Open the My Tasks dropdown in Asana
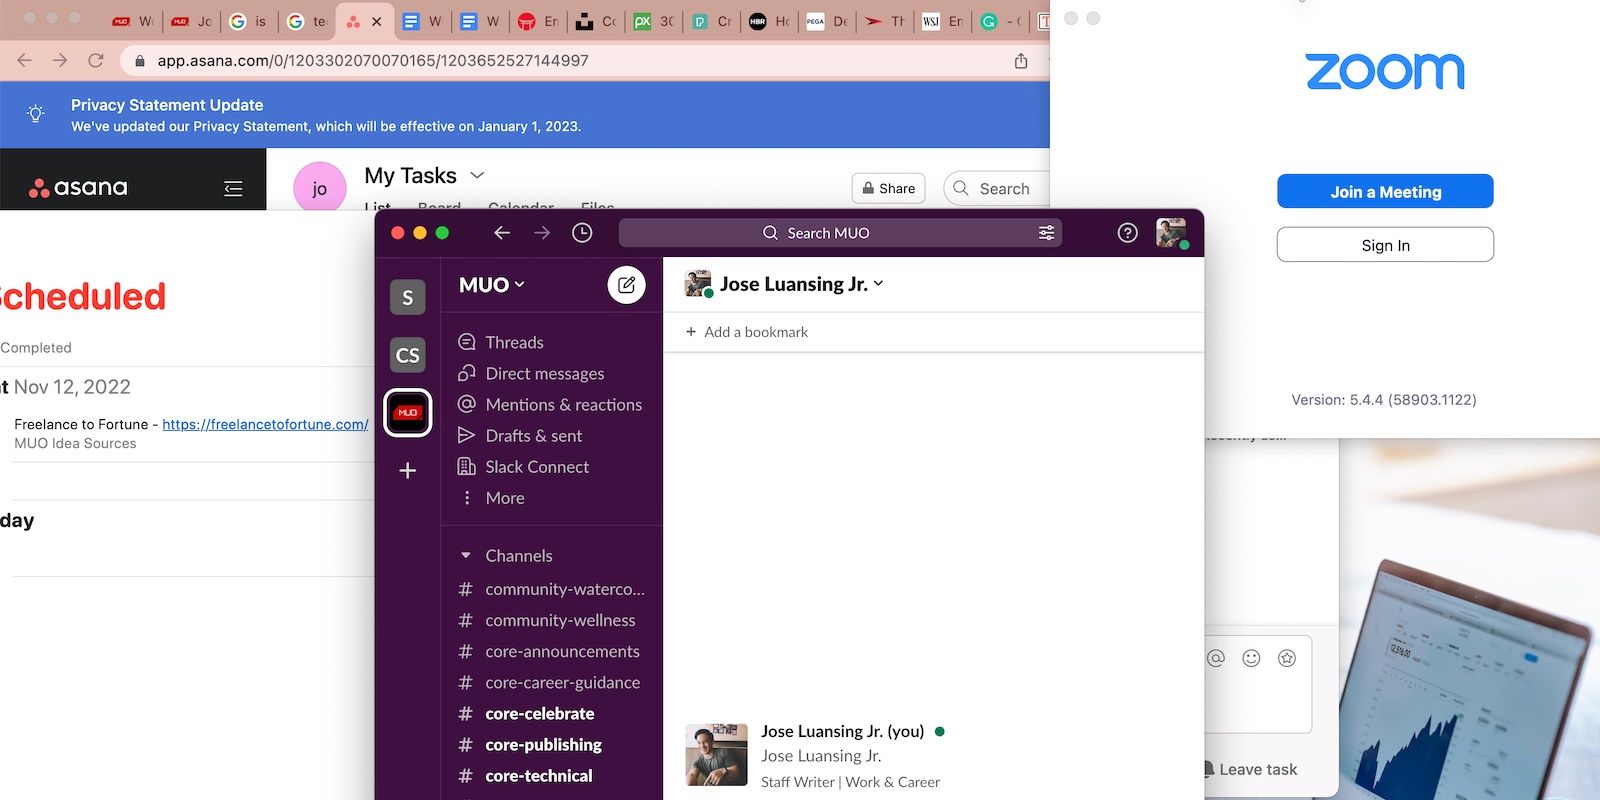Screen dimensions: 1600x800 477,176
